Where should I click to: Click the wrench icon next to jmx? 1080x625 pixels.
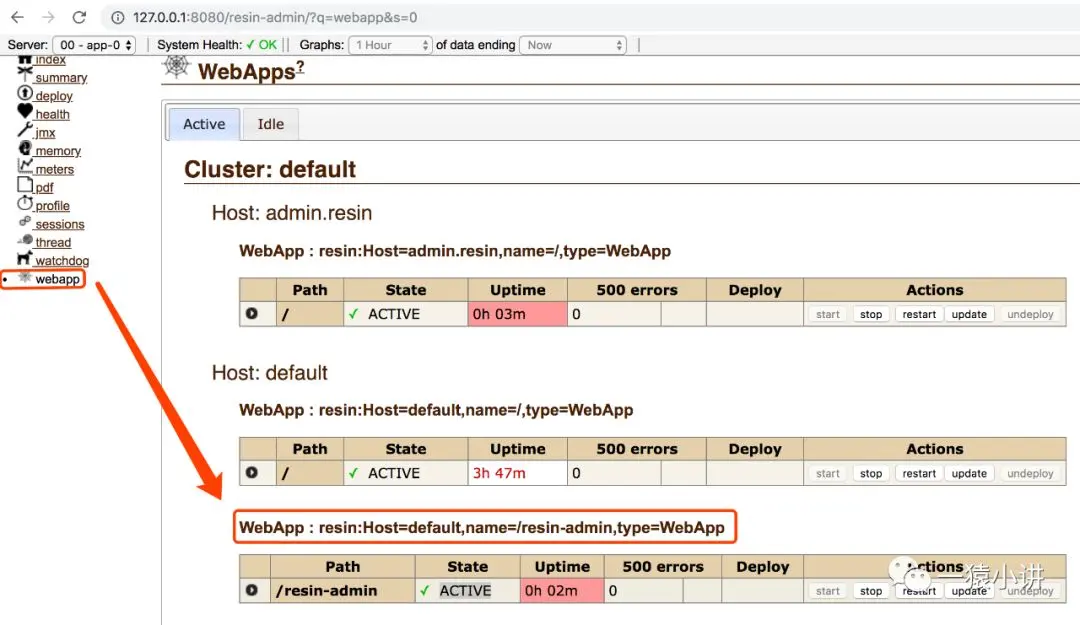pyautogui.click(x=25, y=130)
